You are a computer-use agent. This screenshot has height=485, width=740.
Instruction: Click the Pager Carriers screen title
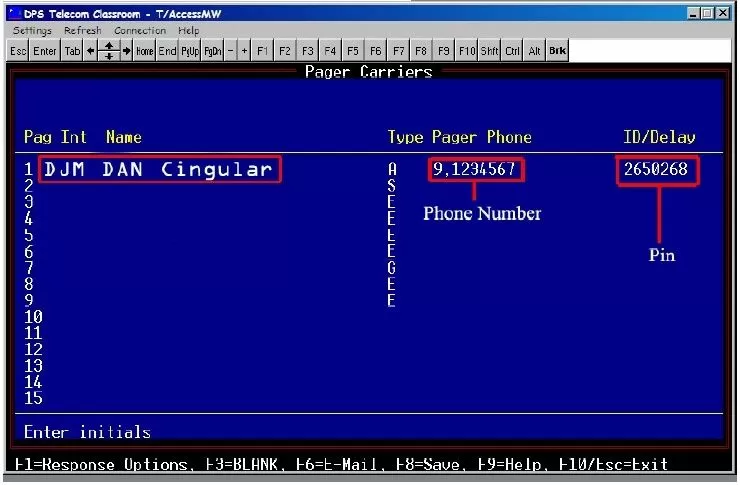(x=368, y=72)
